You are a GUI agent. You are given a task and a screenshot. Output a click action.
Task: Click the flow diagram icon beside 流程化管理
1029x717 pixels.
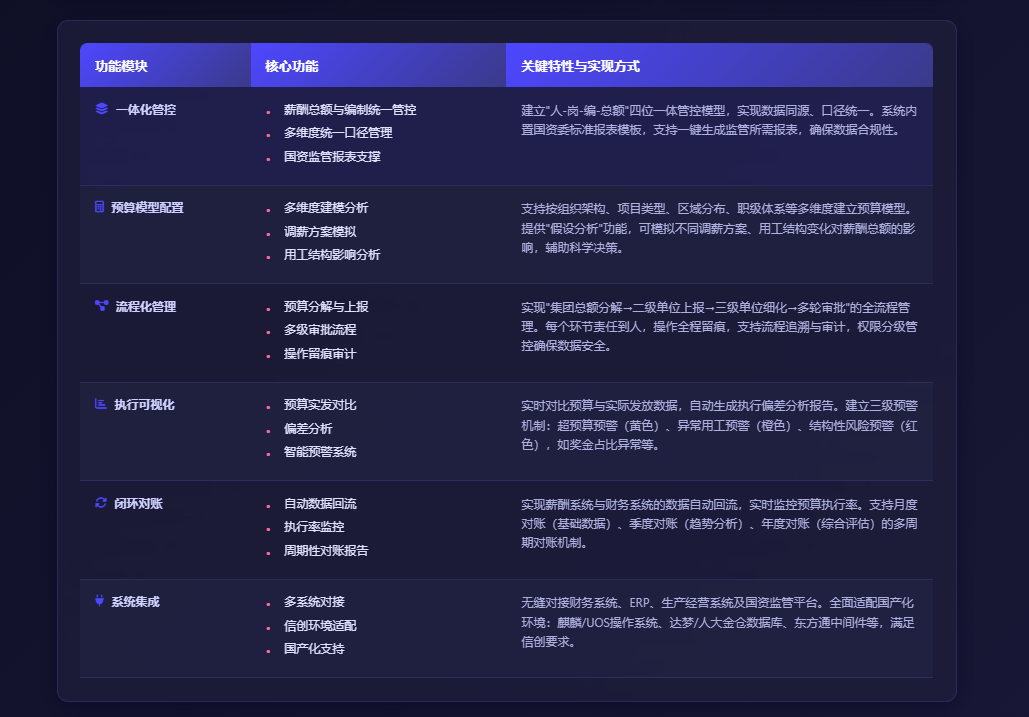(101, 306)
